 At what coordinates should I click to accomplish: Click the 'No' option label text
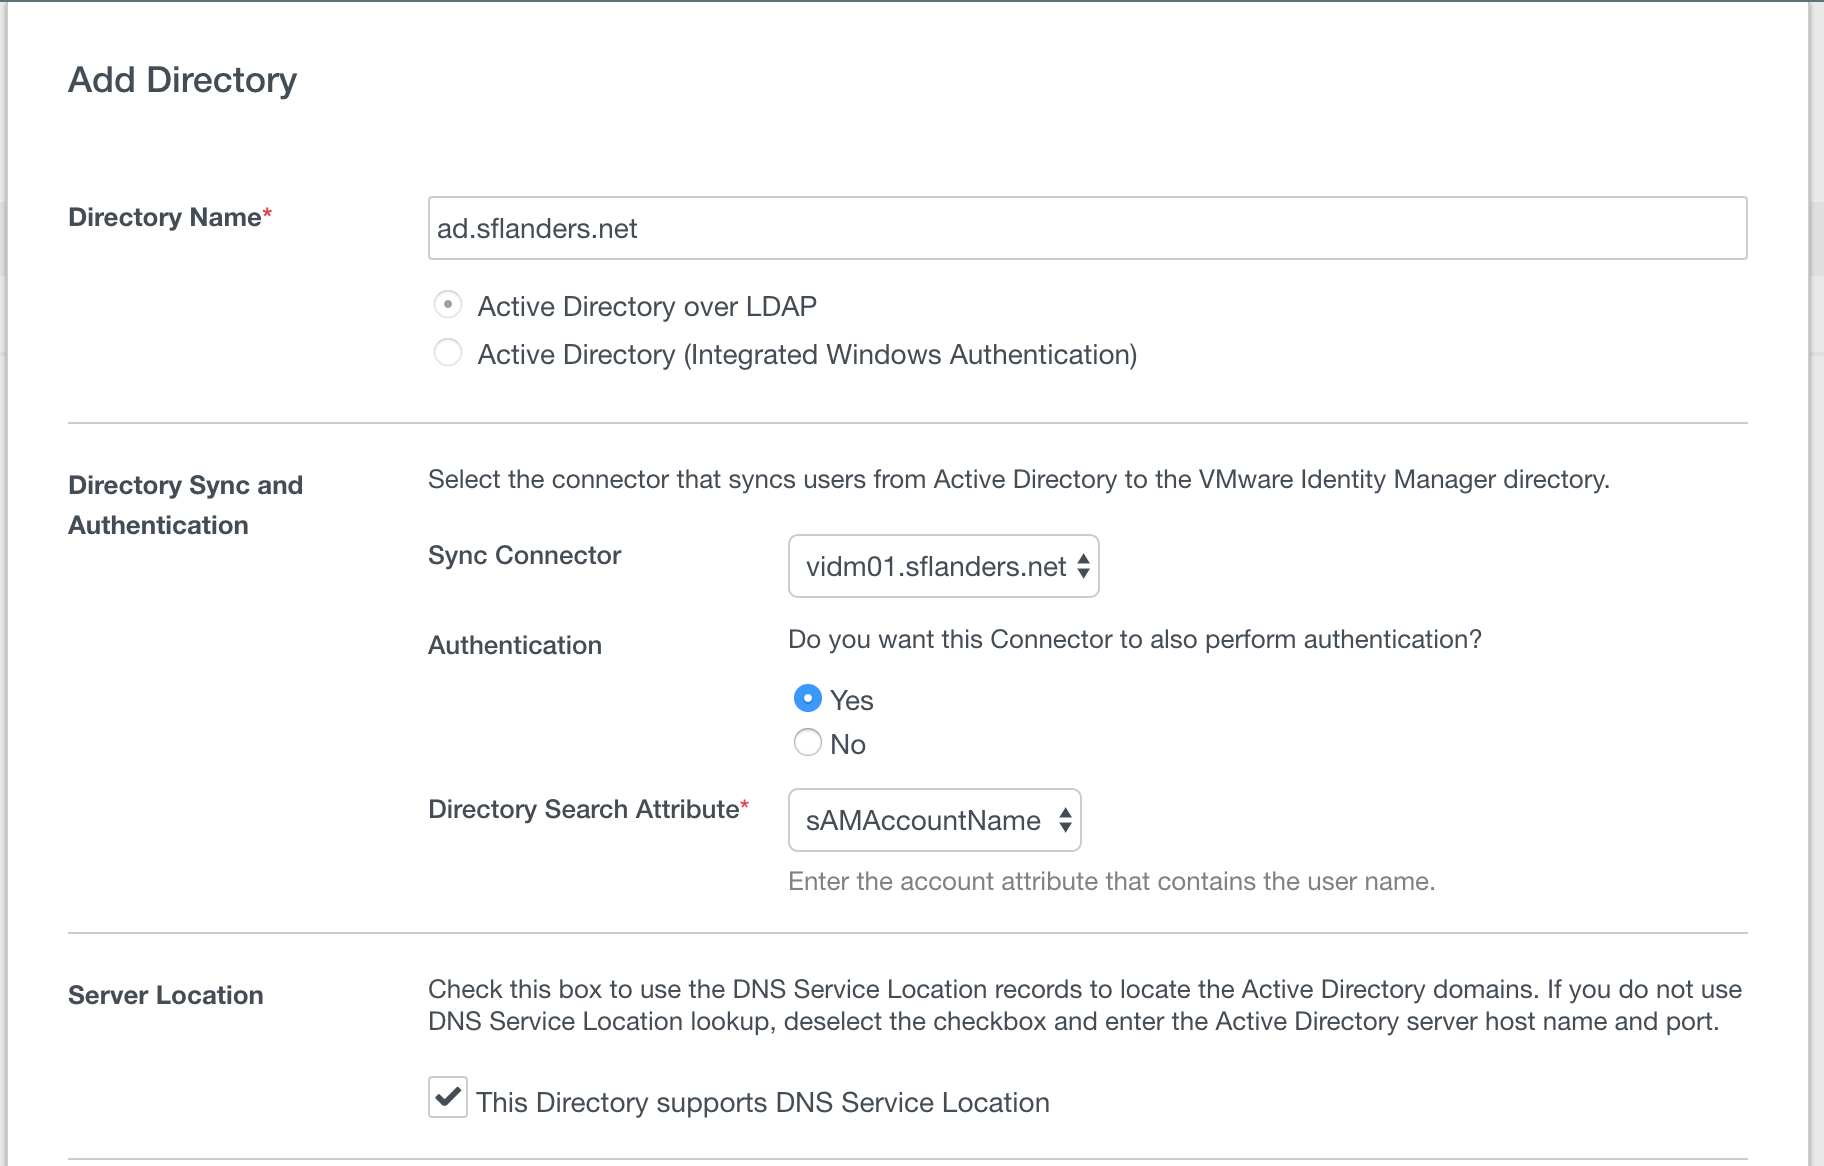[x=848, y=745]
